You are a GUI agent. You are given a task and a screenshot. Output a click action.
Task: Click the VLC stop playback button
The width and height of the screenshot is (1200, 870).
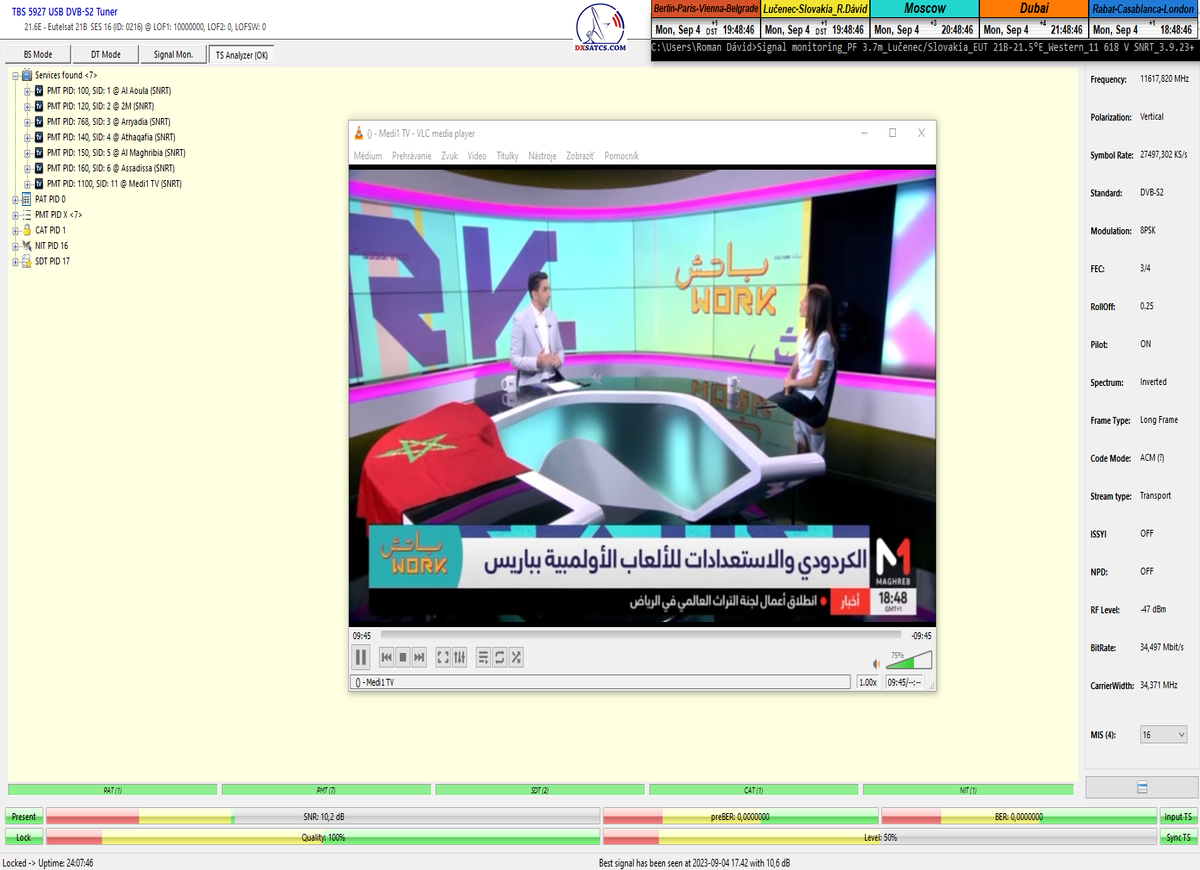click(x=403, y=657)
